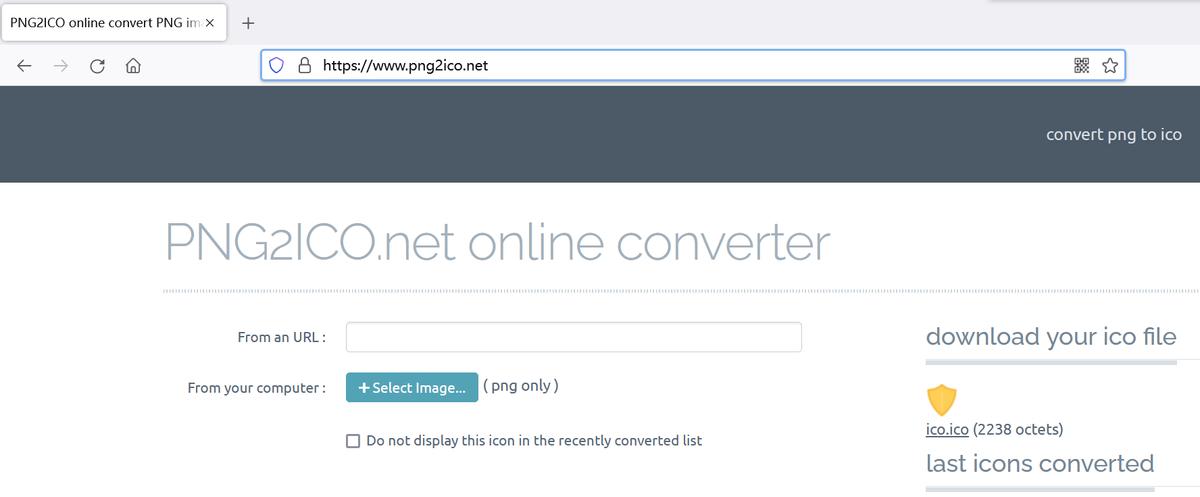Click the "( png only )" note
Viewport: 1200px width, 497px height.
(x=521, y=386)
